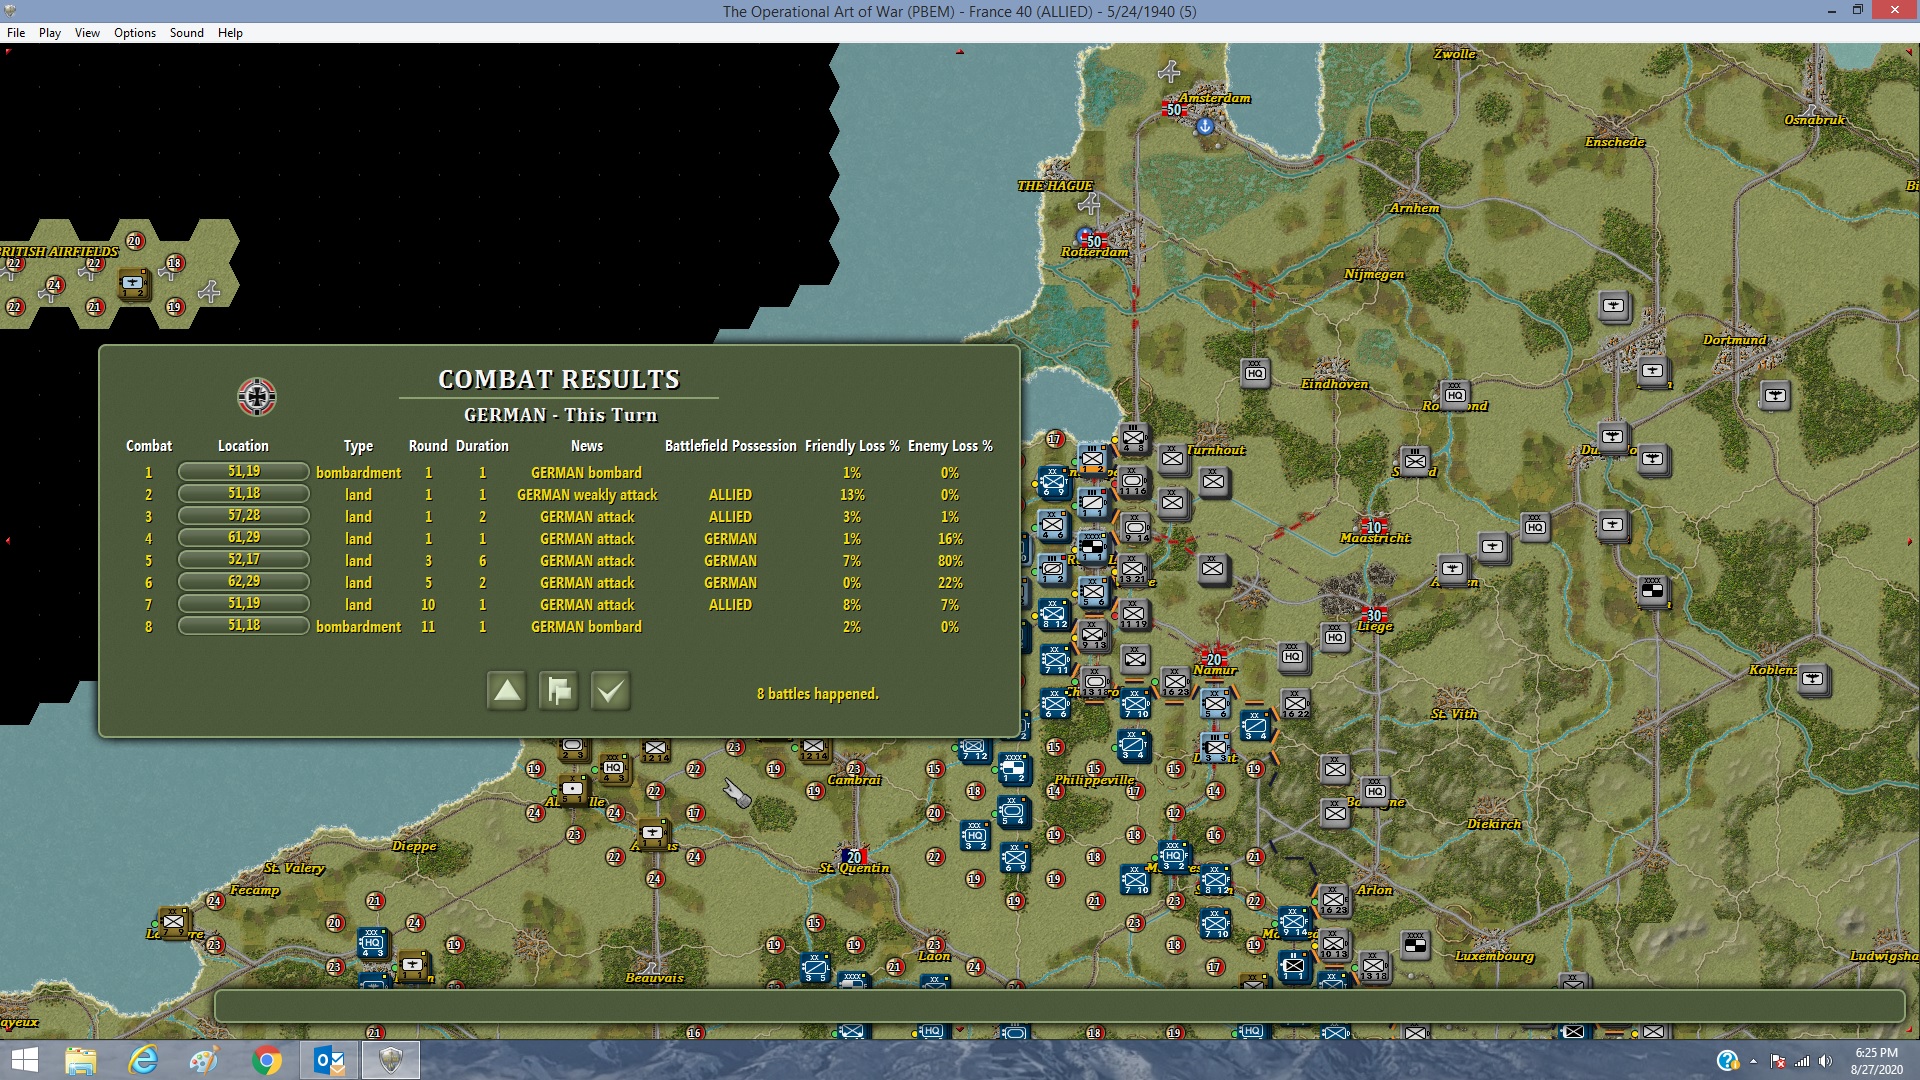Image resolution: width=1920 pixels, height=1080 pixels.
Task: Click the empty status message bar at bottom
Action: pos(1060,1006)
